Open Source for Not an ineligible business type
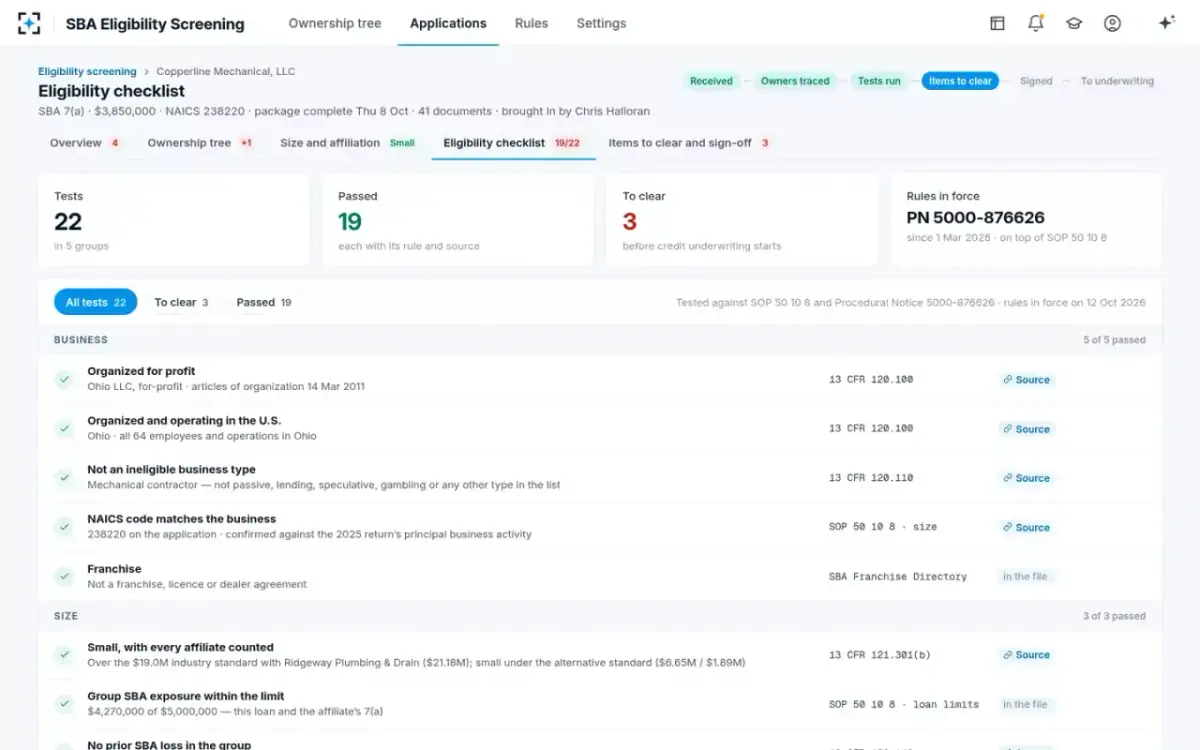Screen dimensions: 1200x750 tap(1027, 478)
